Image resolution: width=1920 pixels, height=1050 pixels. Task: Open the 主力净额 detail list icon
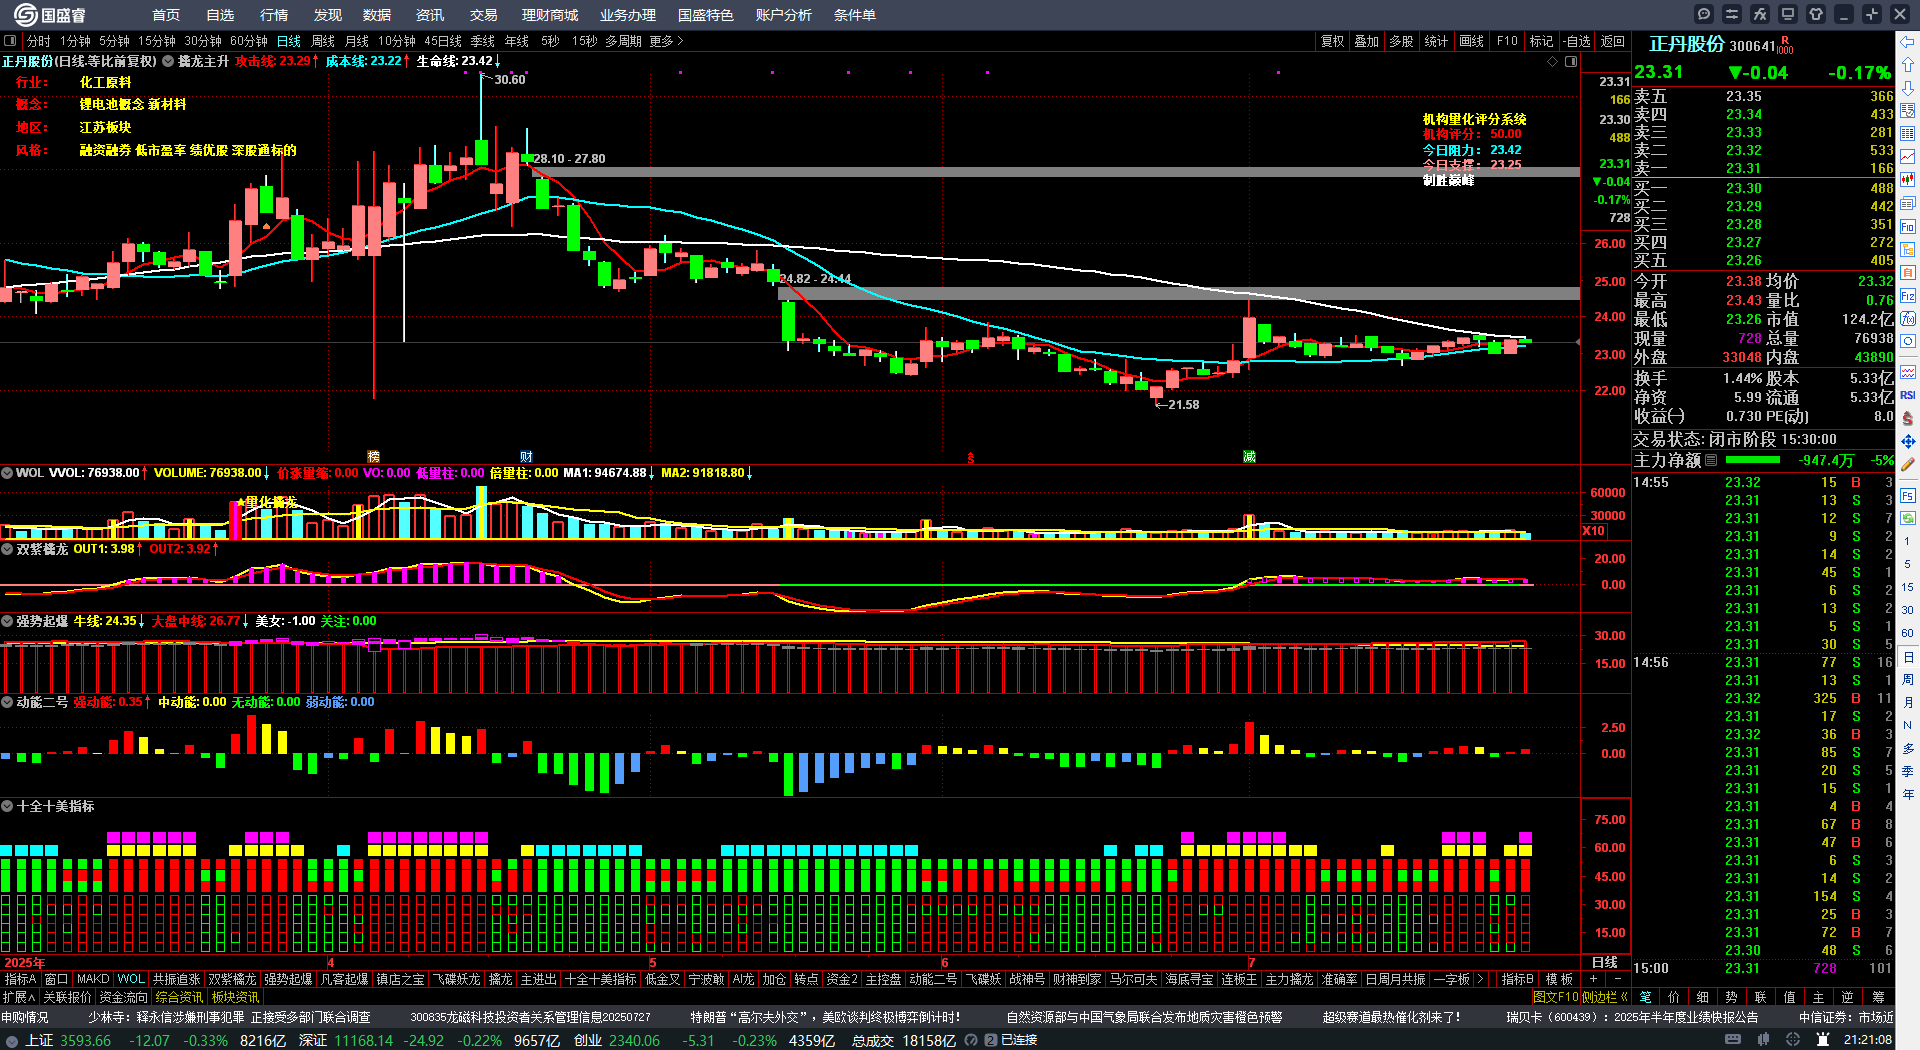[x=1711, y=460]
